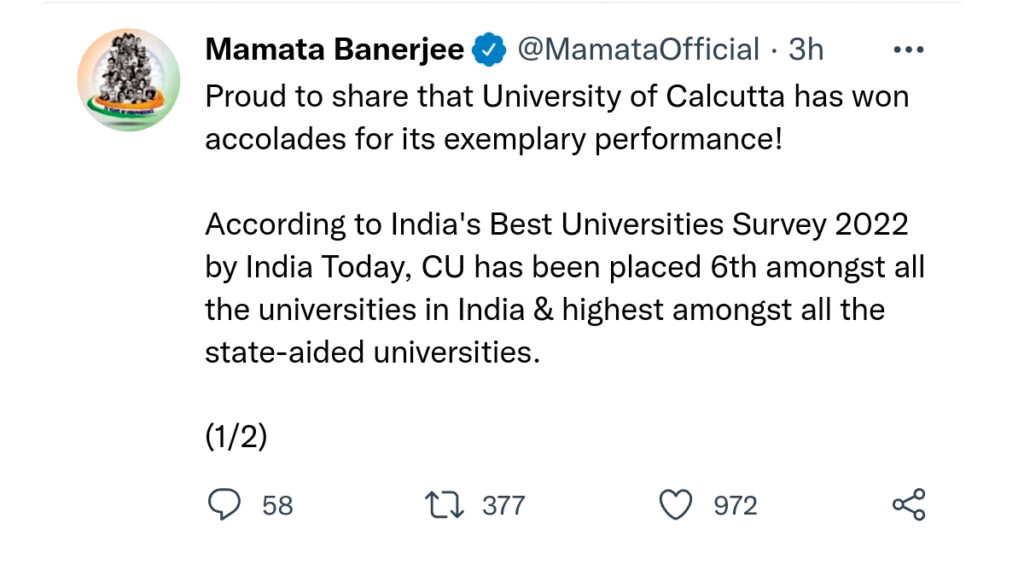Screen dimensions: 1024x576
Task: Click the 'highest amongst all the' text line
Action: (545, 310)
